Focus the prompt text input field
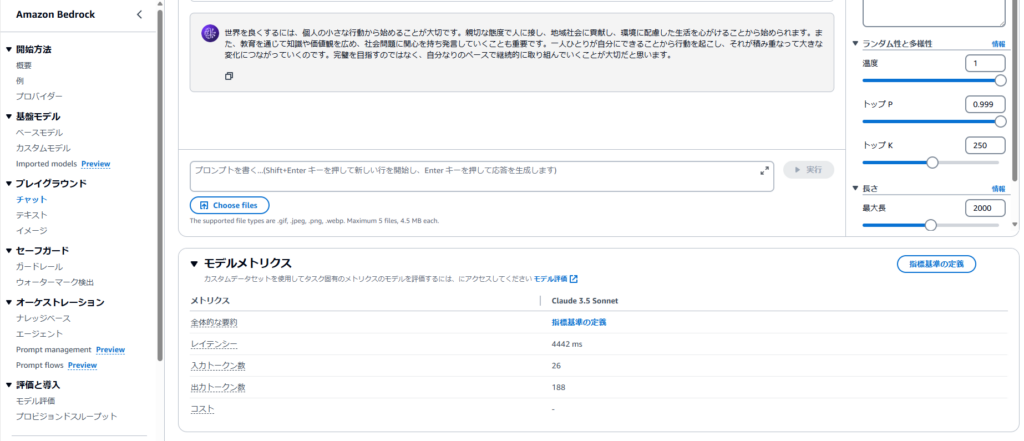 click(x=470, y=176)
